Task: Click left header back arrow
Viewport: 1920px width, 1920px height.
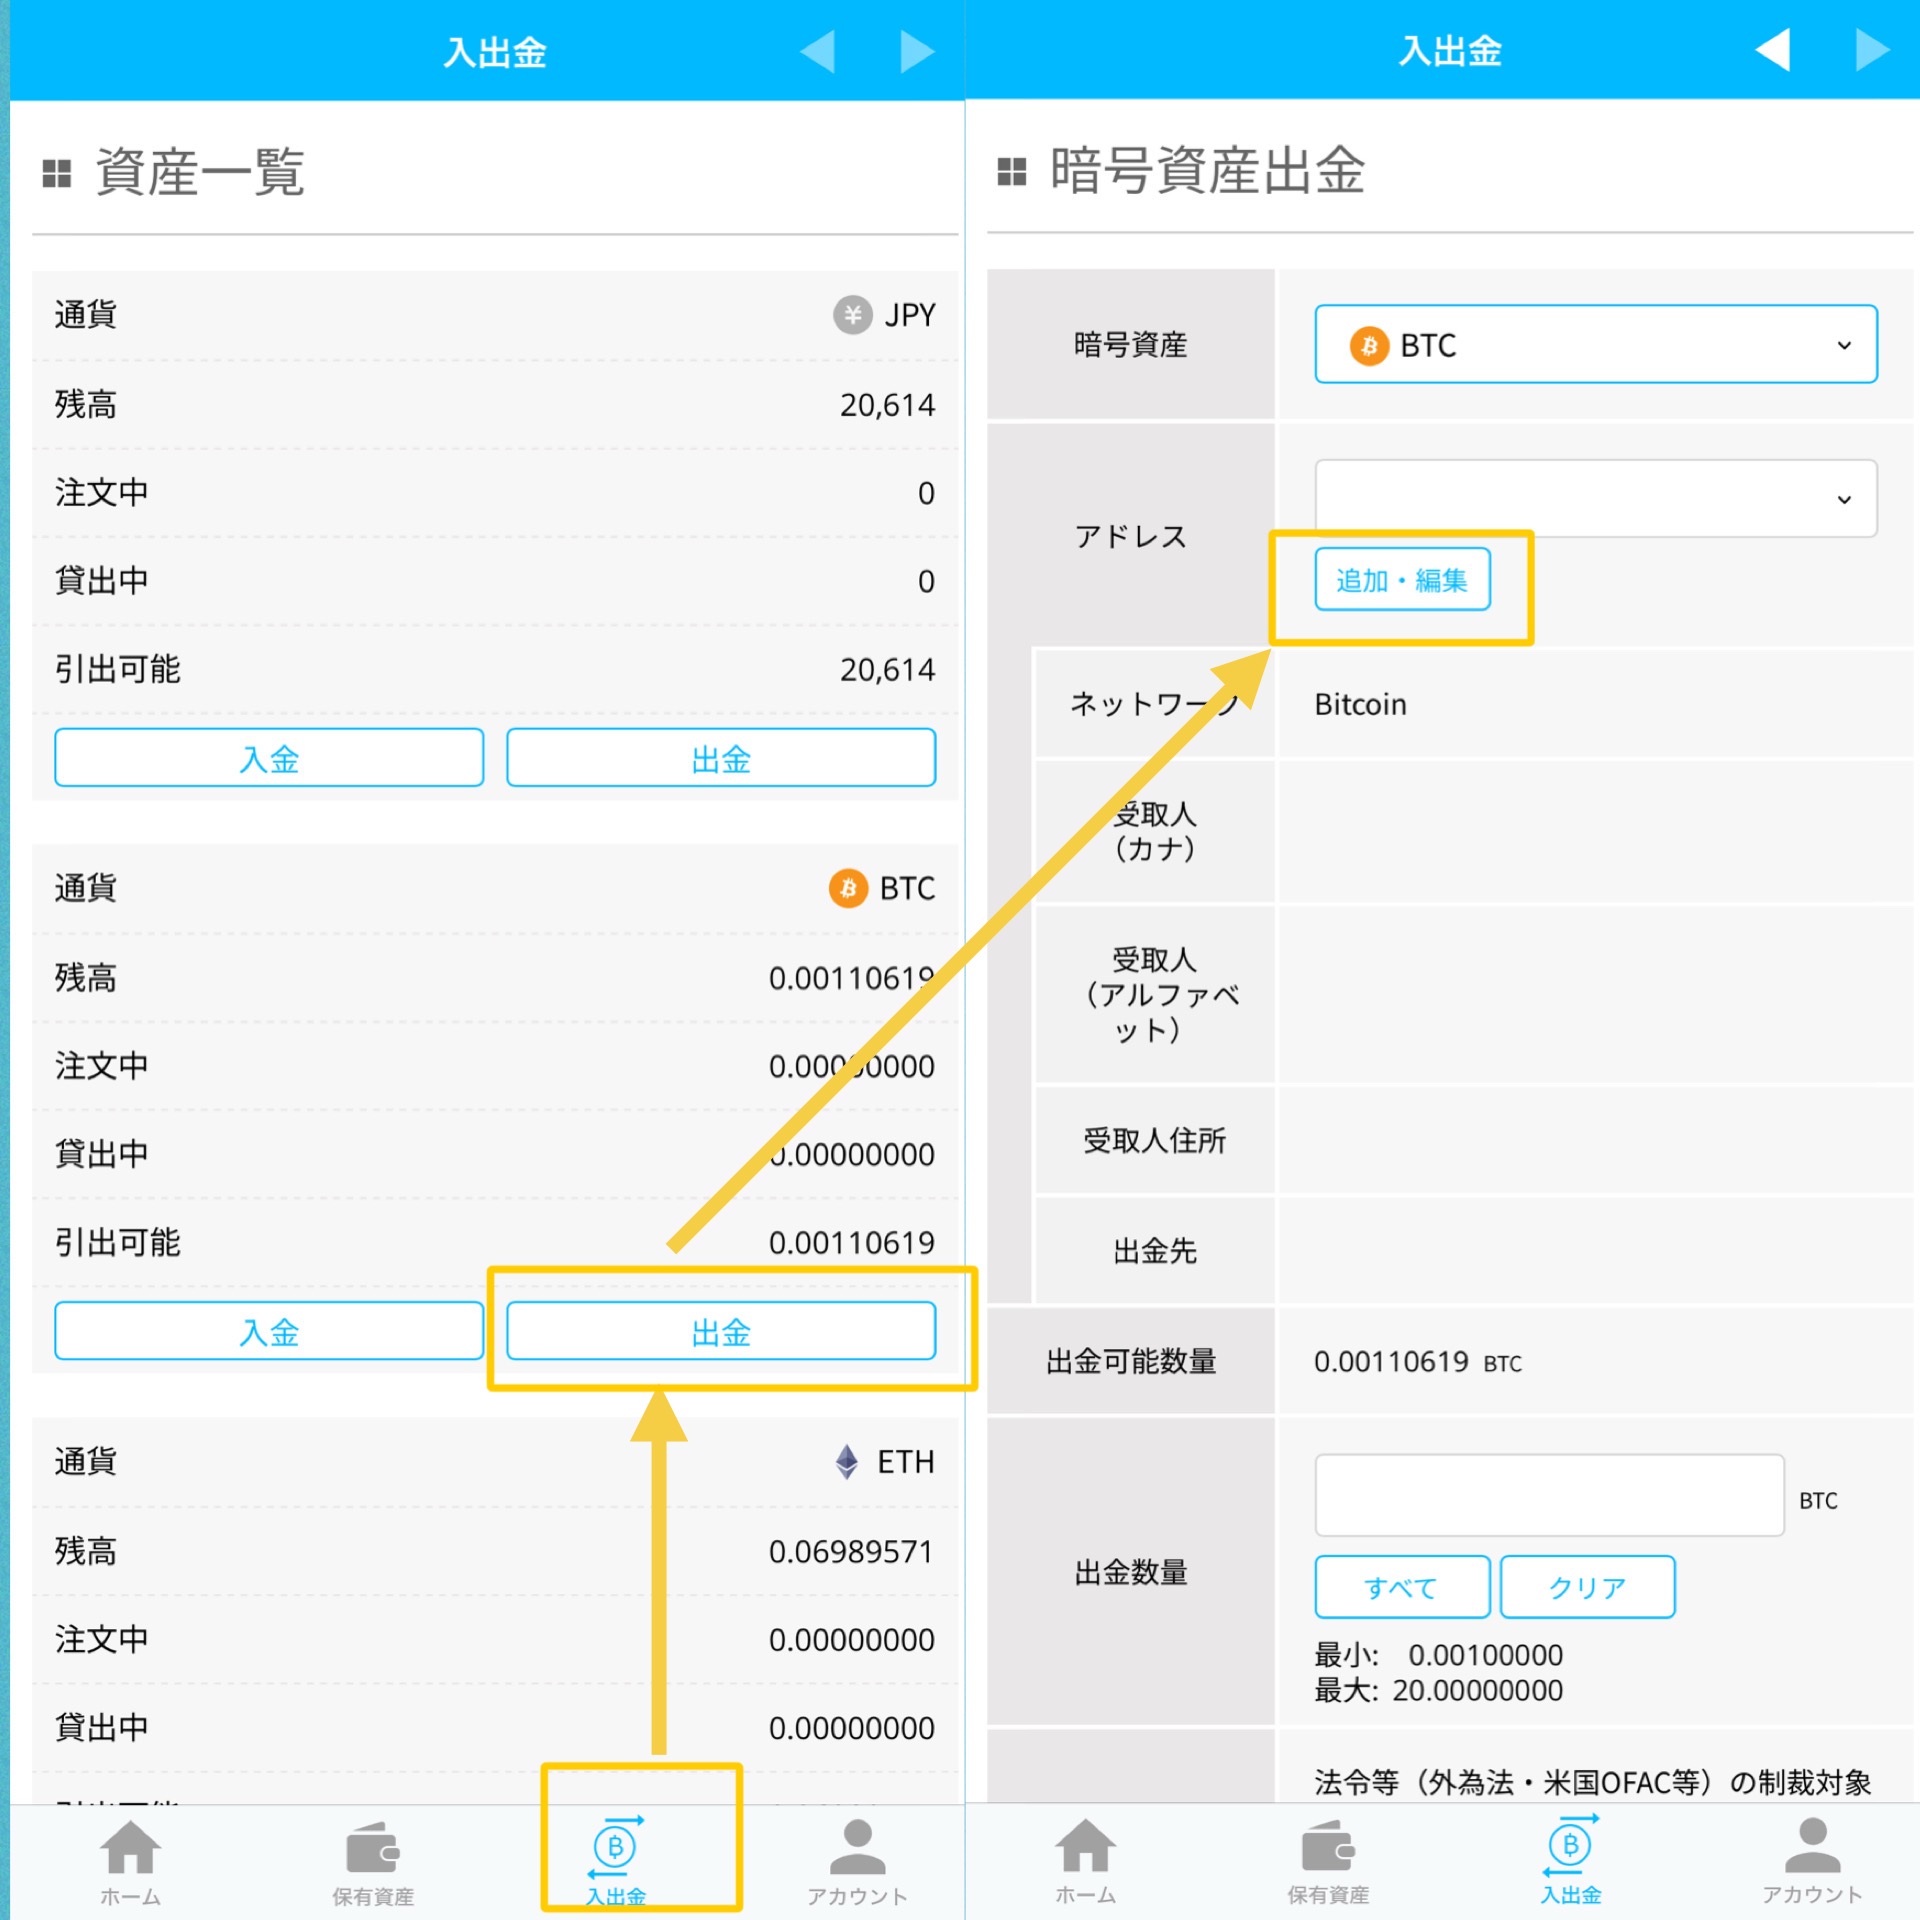Action: click(x=818, y=52)
